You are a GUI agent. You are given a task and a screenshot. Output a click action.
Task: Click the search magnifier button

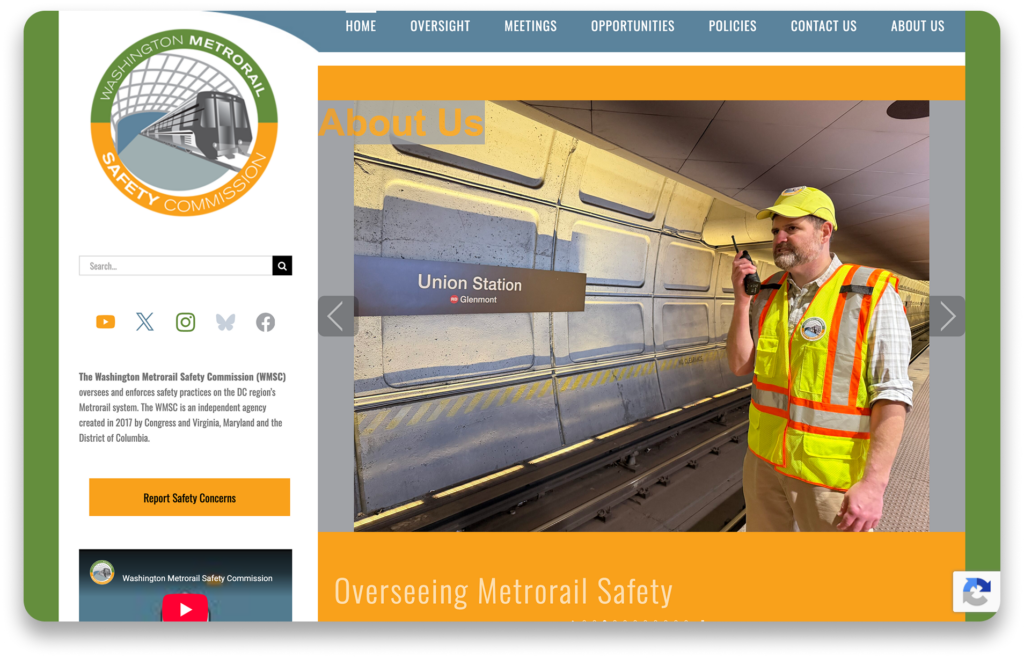click(x=282, y=266)
